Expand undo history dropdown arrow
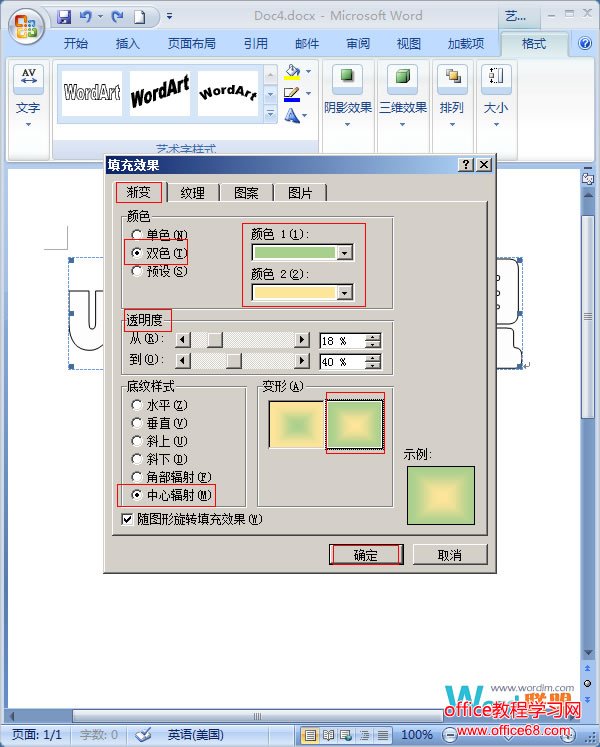Image resolution: width=600 pixels, height=747 pixels. point(101,16)
